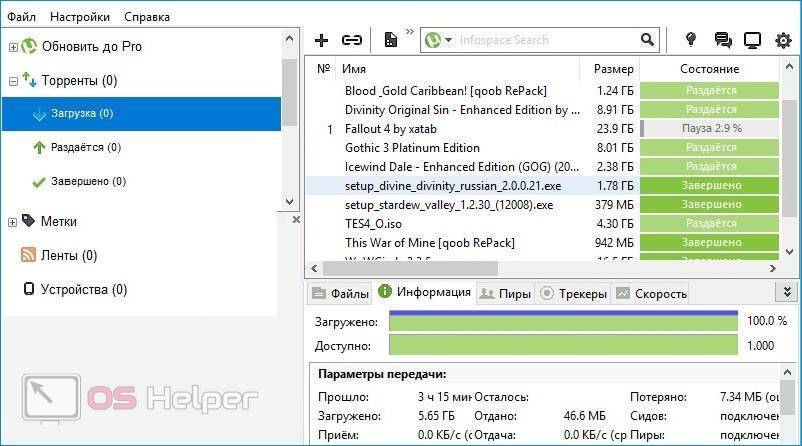Screen dimensions: 802x446
Task: Expand the Обновить до Pro tree node
Action: (x=13, y=47)
